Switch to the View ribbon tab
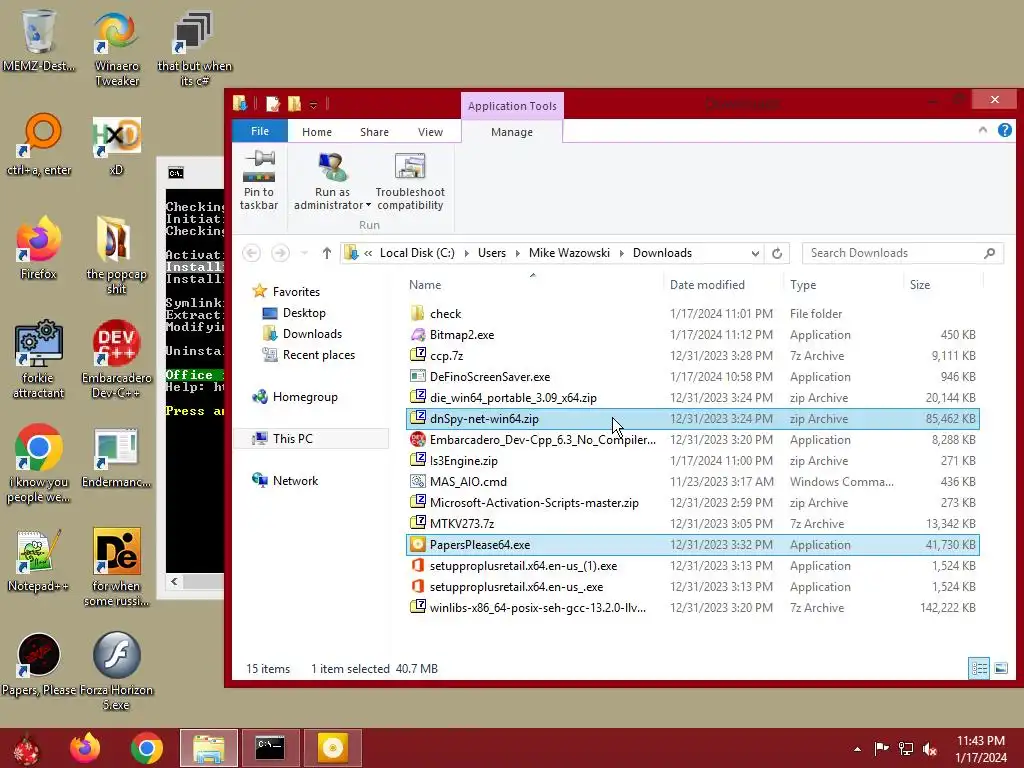Screen dimensions: 1024x768 [430, 132]
